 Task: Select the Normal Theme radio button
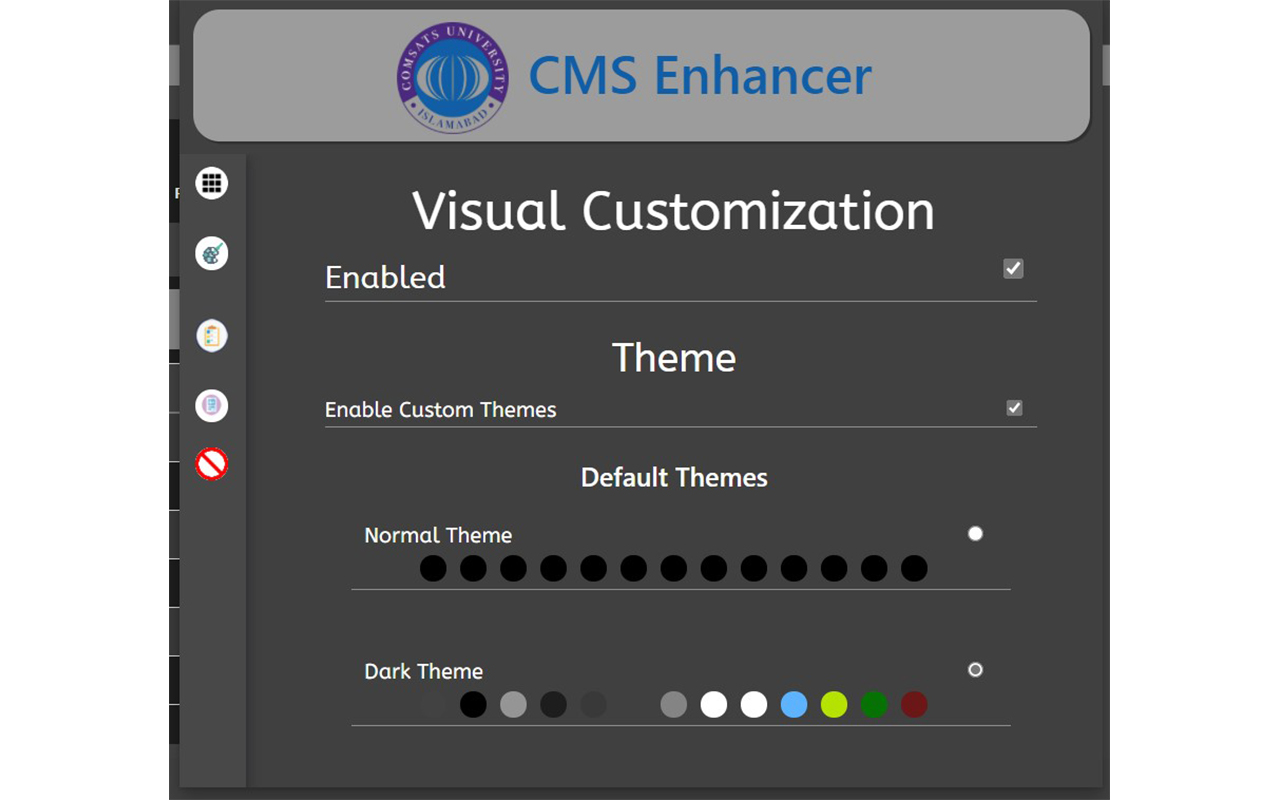(x=975, y=533)
